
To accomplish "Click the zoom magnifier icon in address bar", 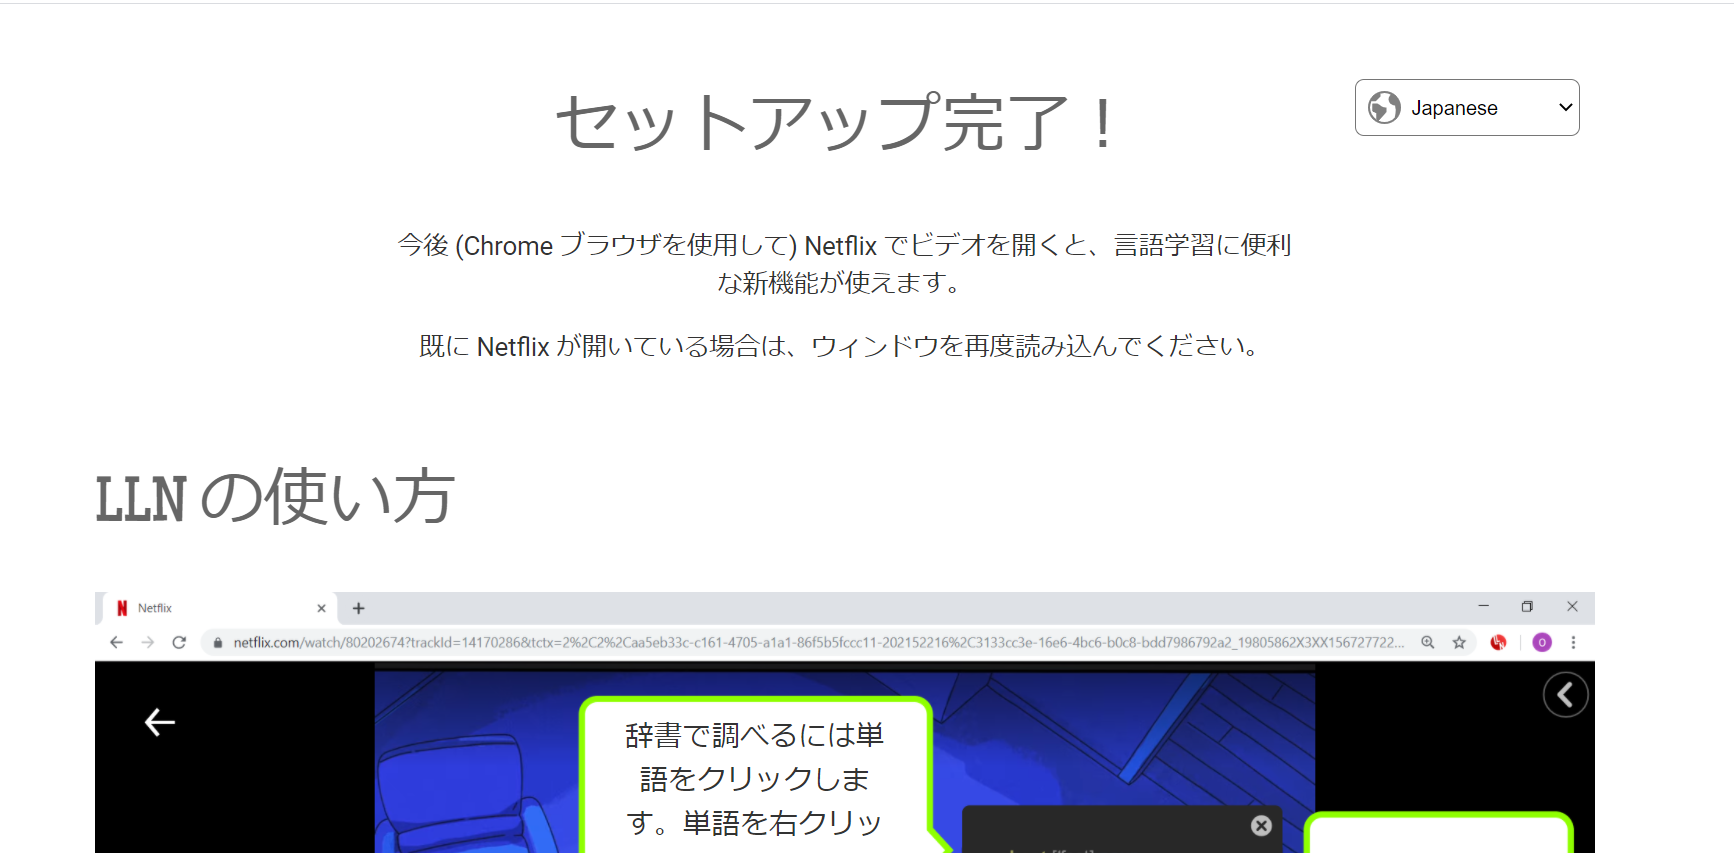I will coord(1428,642).
